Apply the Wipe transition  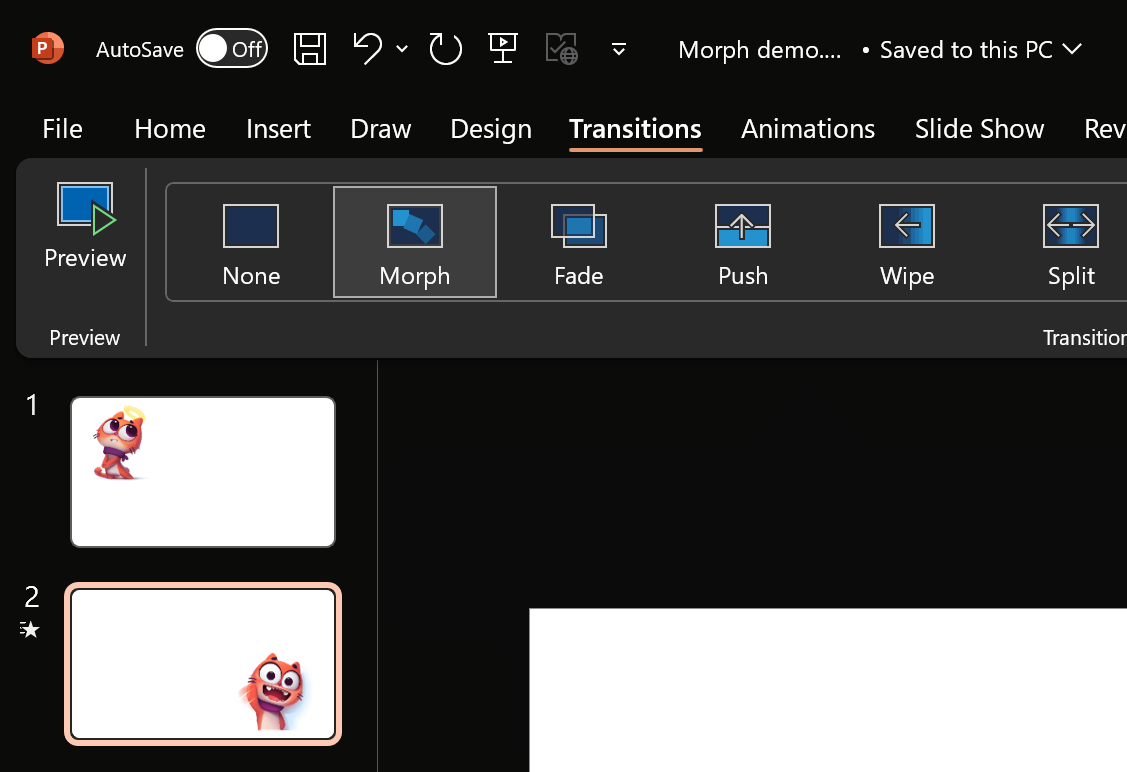tap(906, 244)
